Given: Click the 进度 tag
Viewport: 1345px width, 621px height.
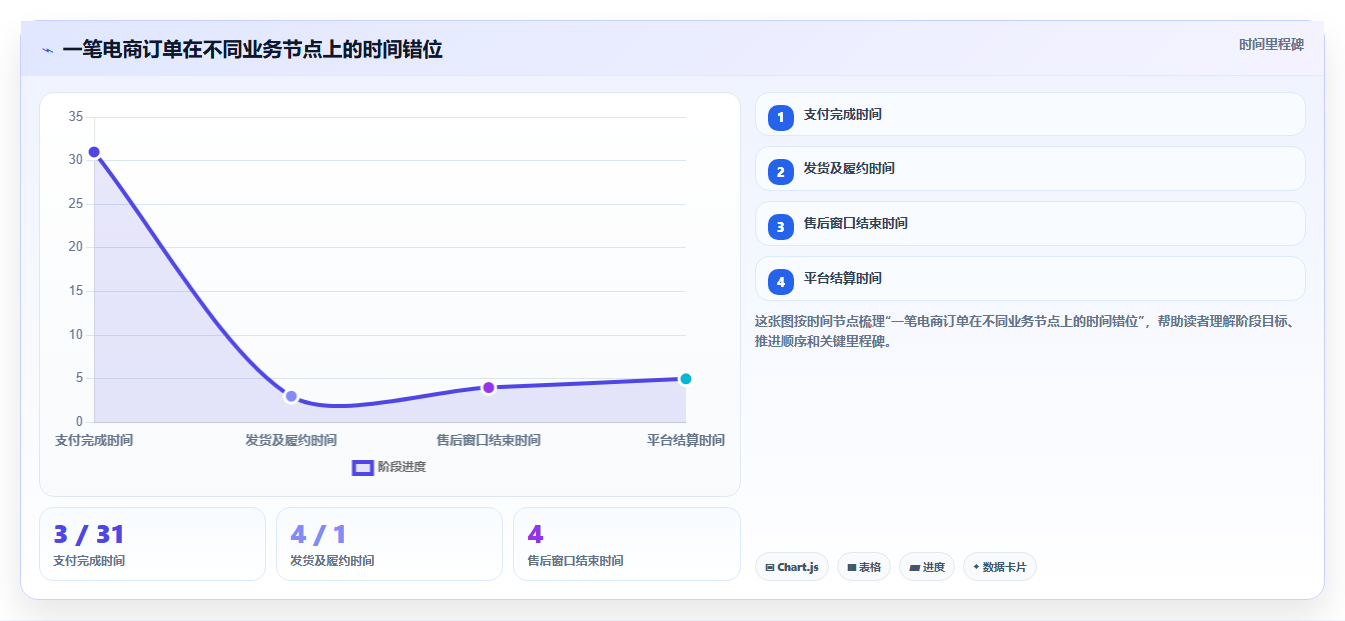Looking at the screenshot, I should [927, 567].
